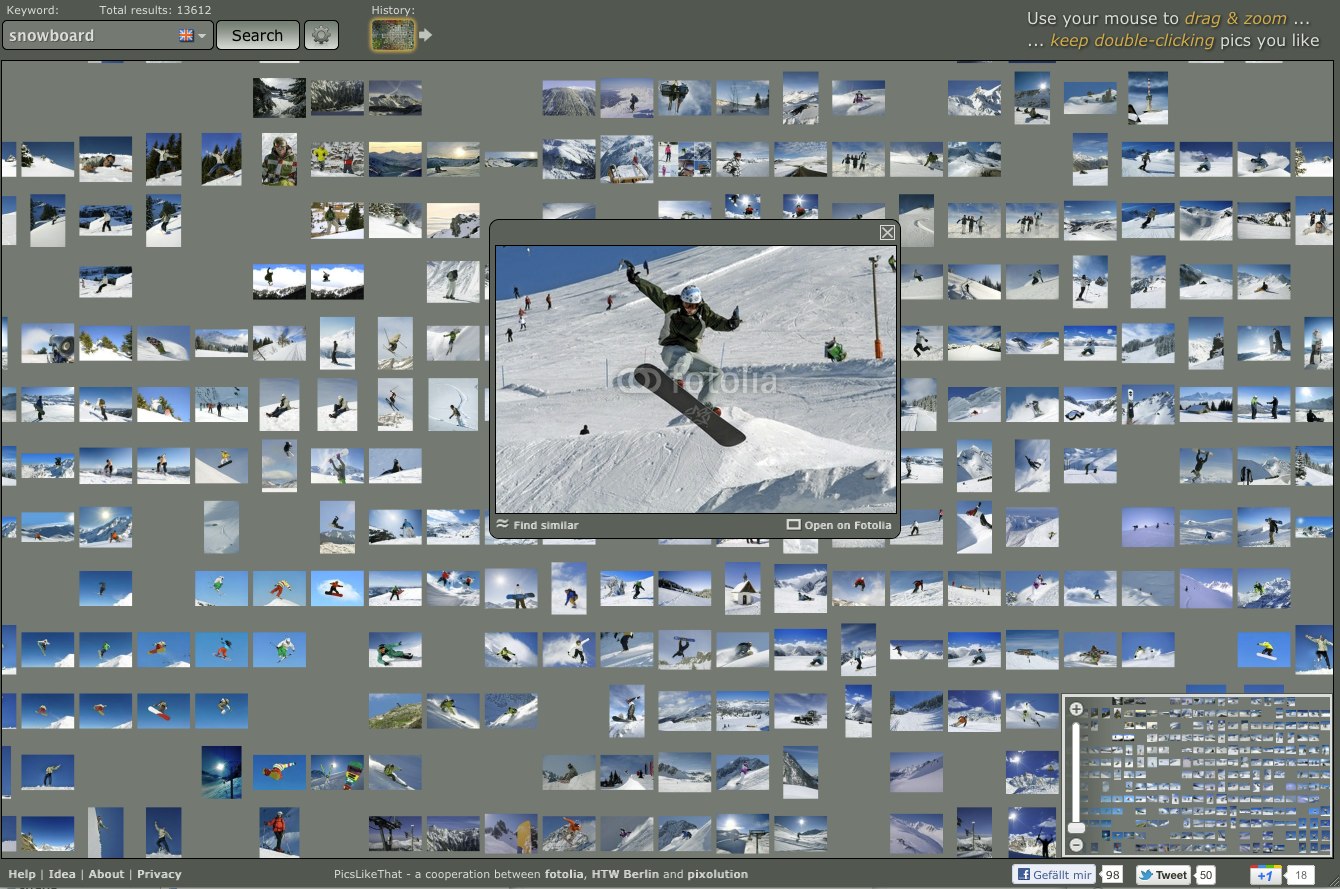Close the enlarged snowboarder preview

[x=887, y=232]
